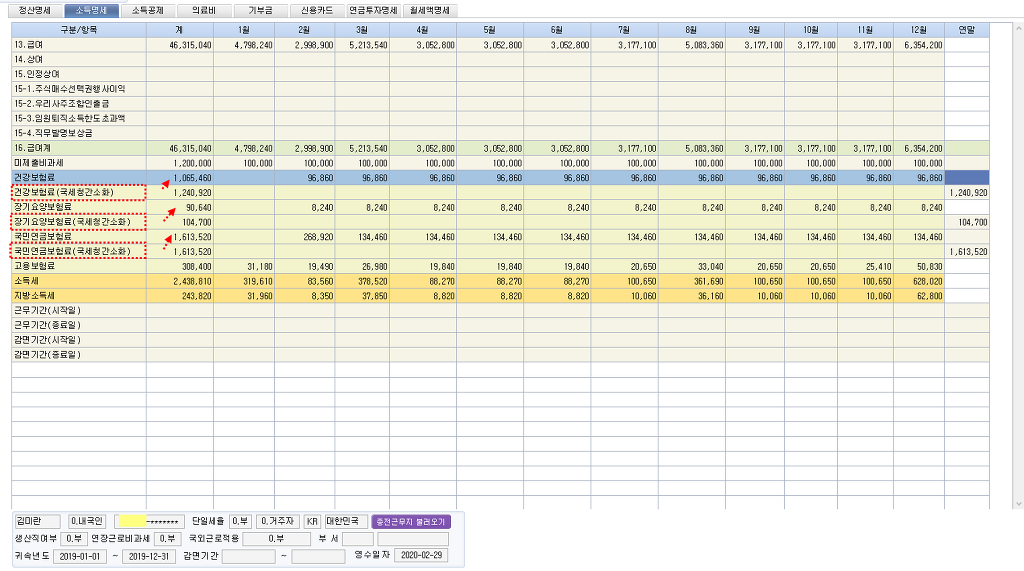Open the 0.거주자 residency dropdown

click(277, 521)
